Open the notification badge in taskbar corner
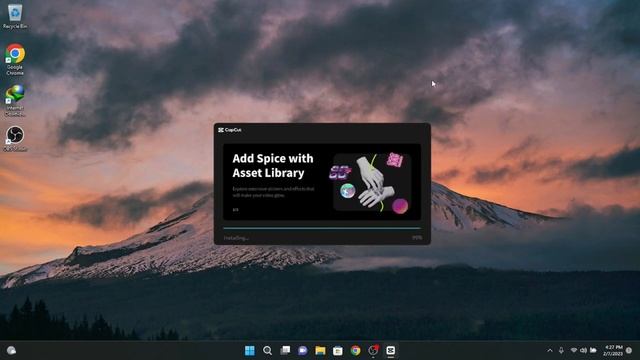 (629, 351)
